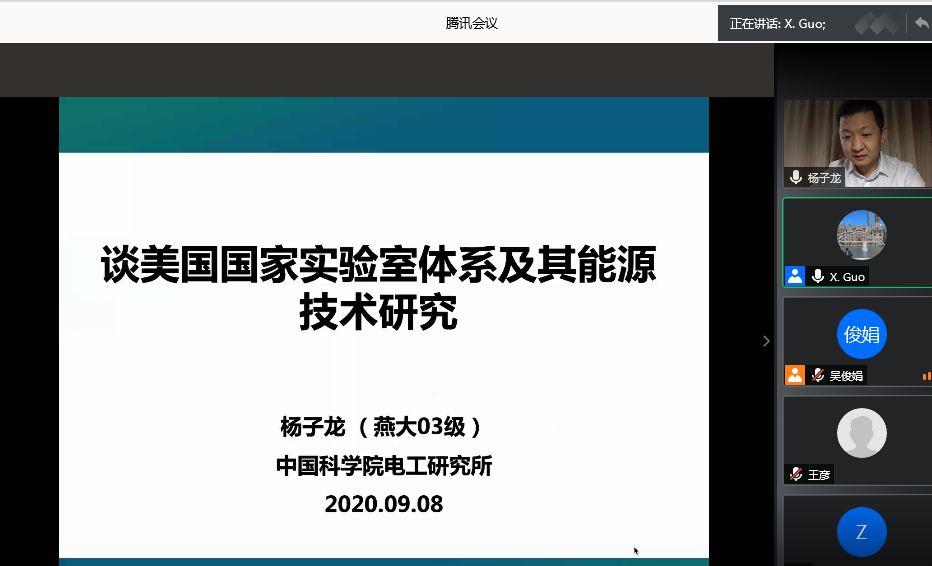
Task: Click the orange person badge beside 吴俊娟
Action: 795,375
